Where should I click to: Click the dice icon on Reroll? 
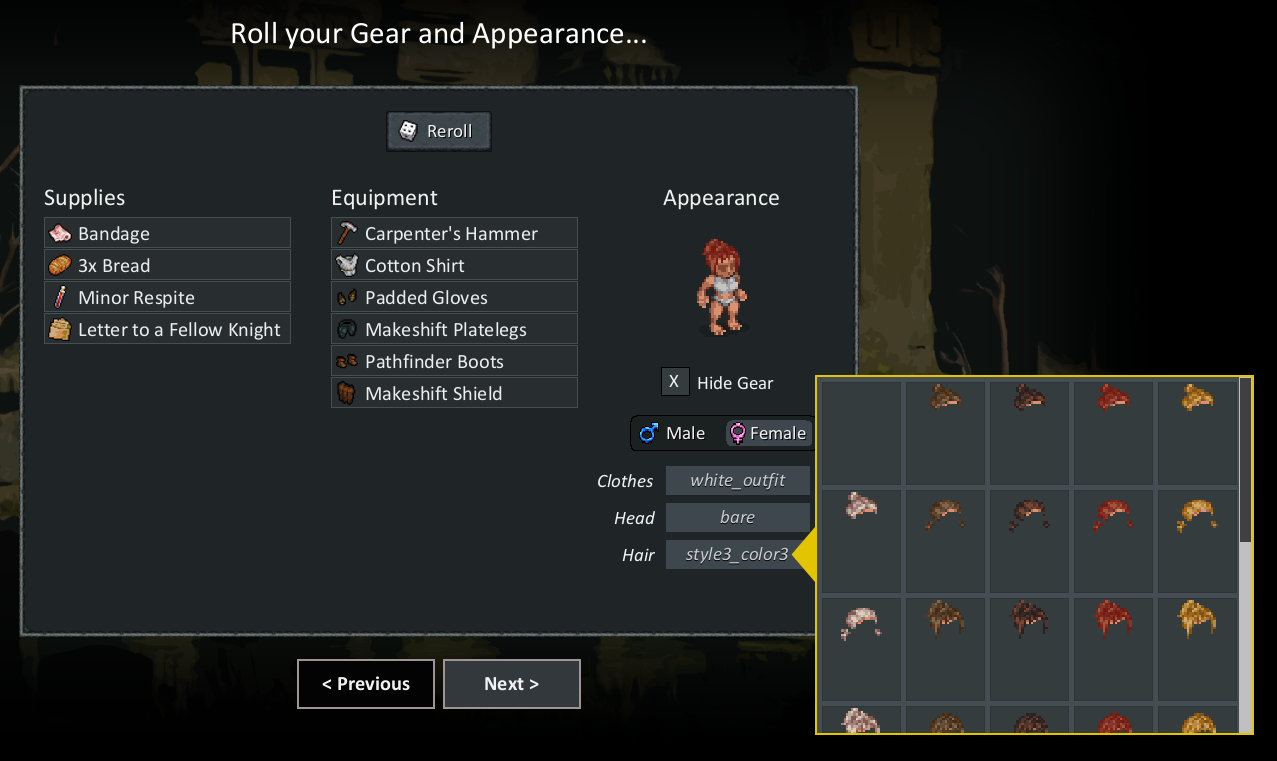coord(408,131)
